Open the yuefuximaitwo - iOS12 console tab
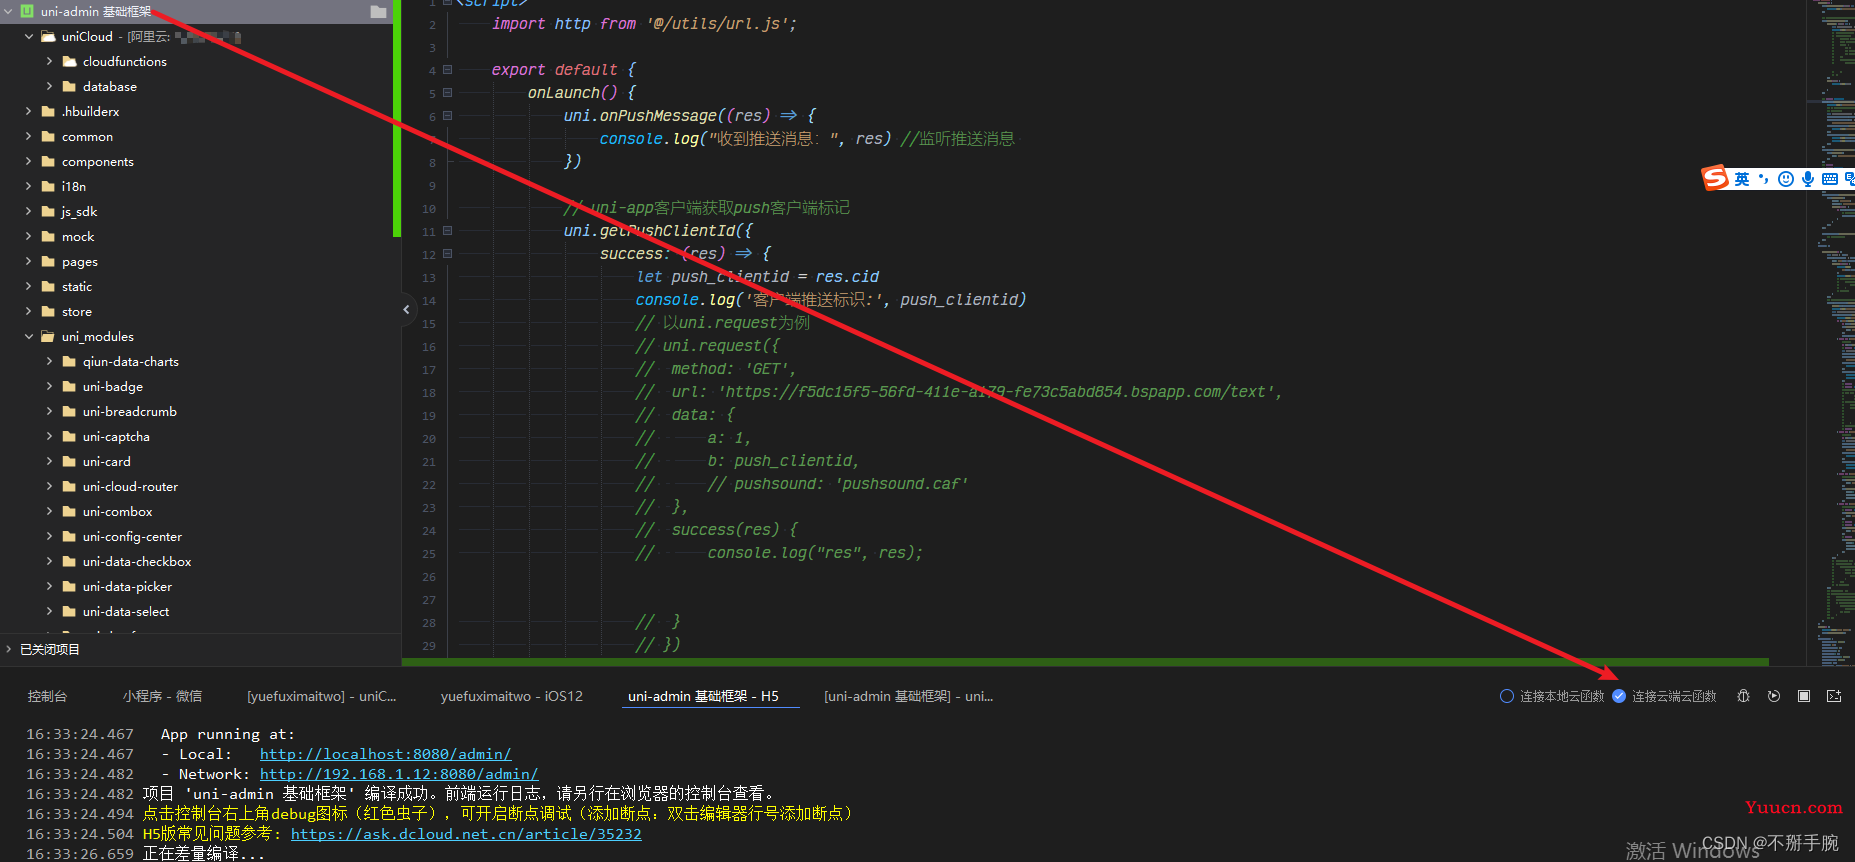The image size is (1855, 862). tap(511, 696)
